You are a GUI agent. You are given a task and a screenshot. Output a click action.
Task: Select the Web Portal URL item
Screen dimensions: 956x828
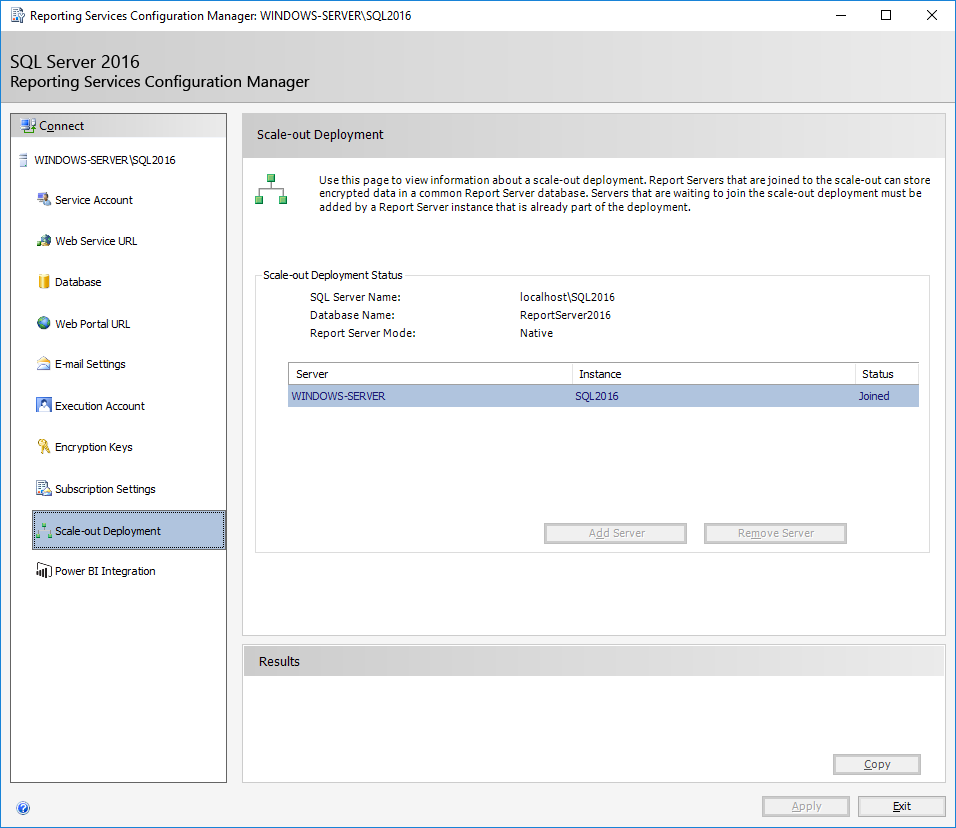coord(93,324)
